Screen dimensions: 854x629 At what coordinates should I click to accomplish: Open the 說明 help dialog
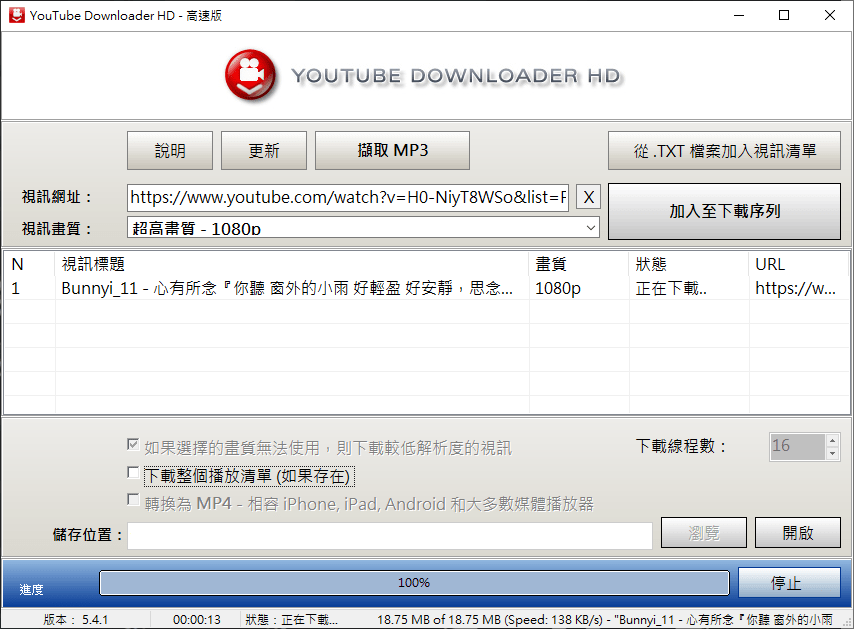pyautogui.click(x=169, y=150)
